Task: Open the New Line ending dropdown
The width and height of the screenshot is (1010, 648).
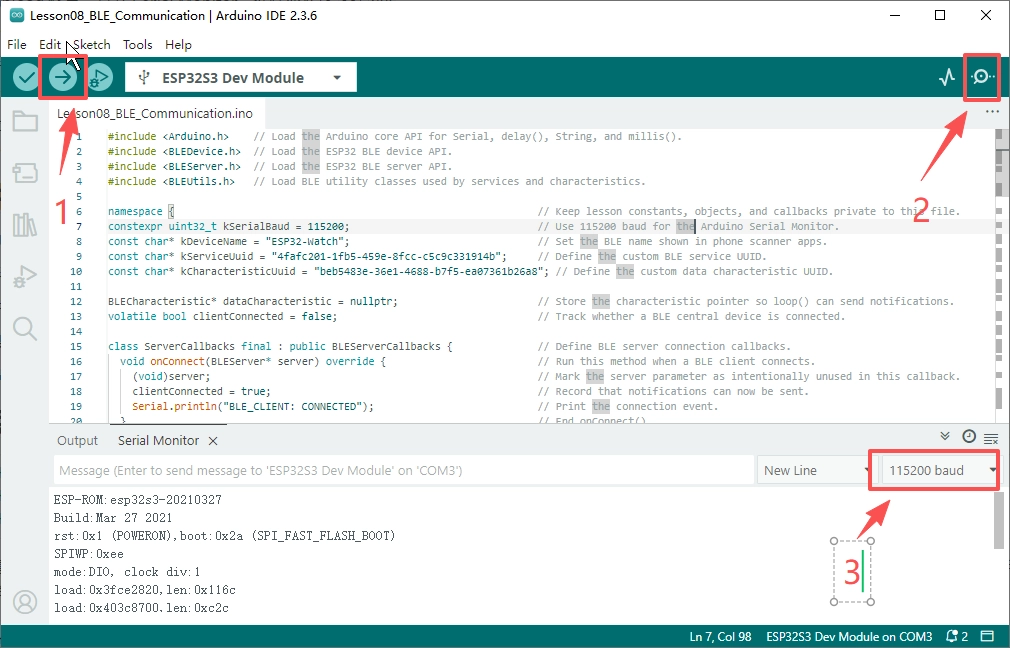Action: 817,470
